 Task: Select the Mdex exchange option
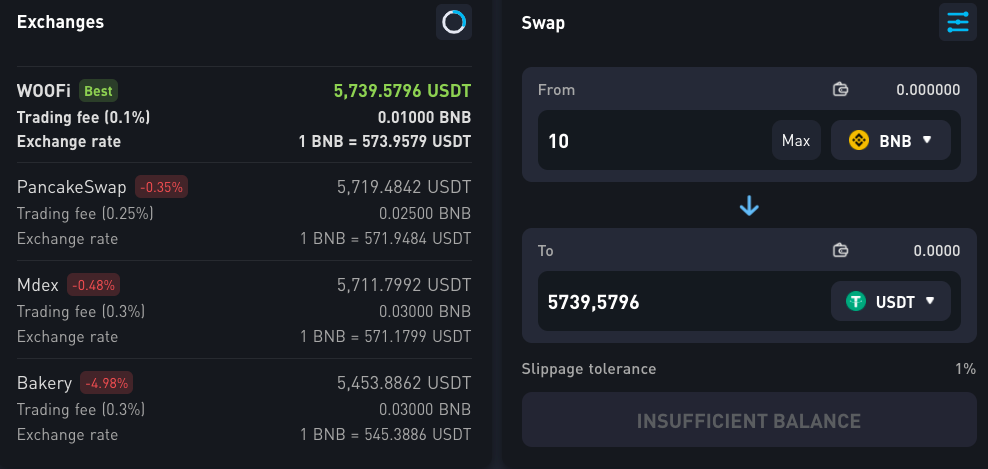pos(244,310)
